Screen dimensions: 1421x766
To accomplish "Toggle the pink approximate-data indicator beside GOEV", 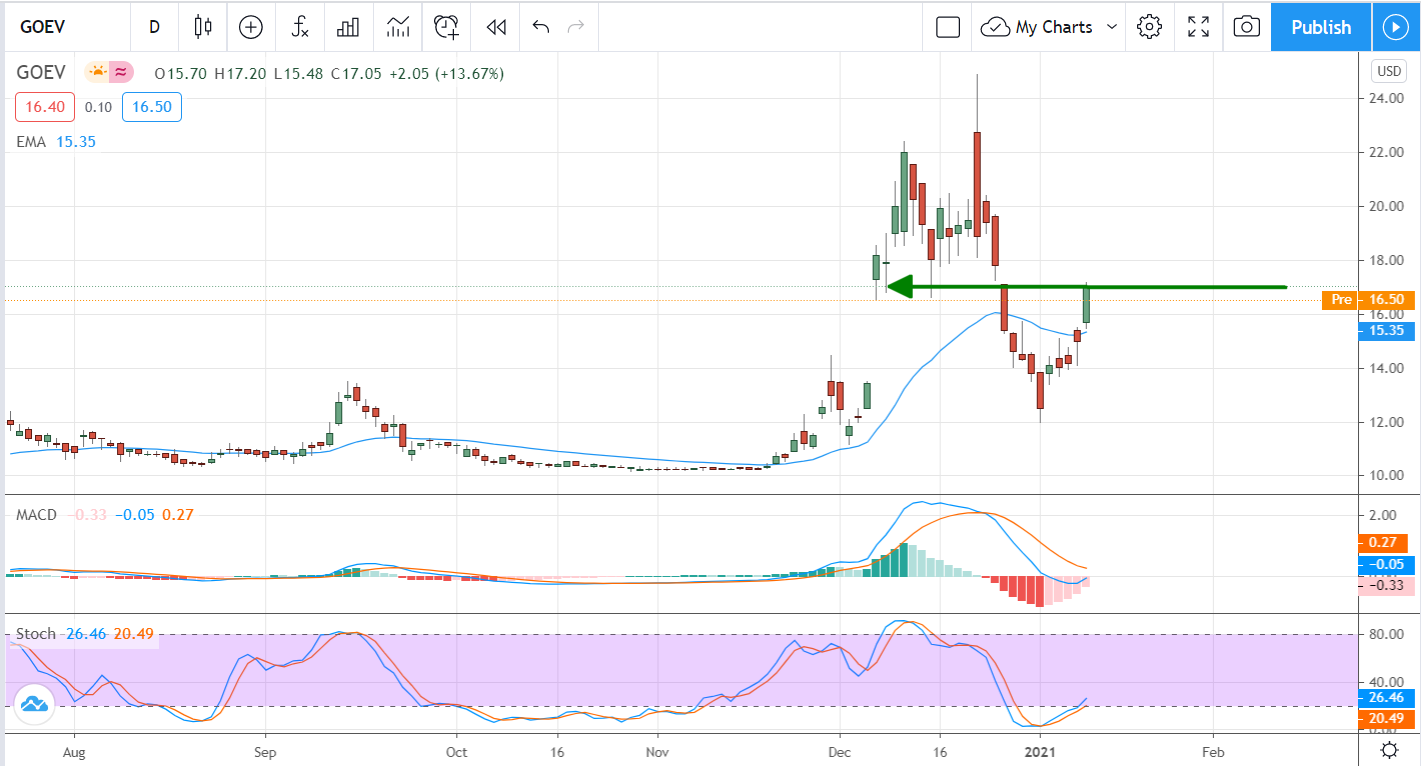I will click(x=122, y=72).
